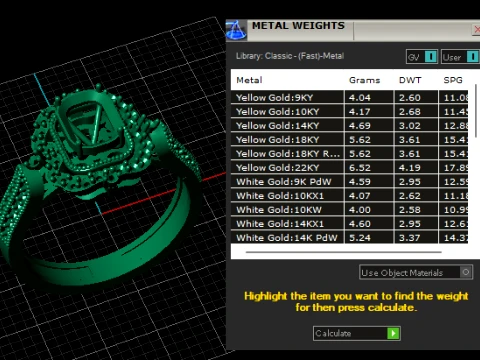Click the 4.19 DWT value
Viewport: 480px width, 360px height.
pos(410,168)
